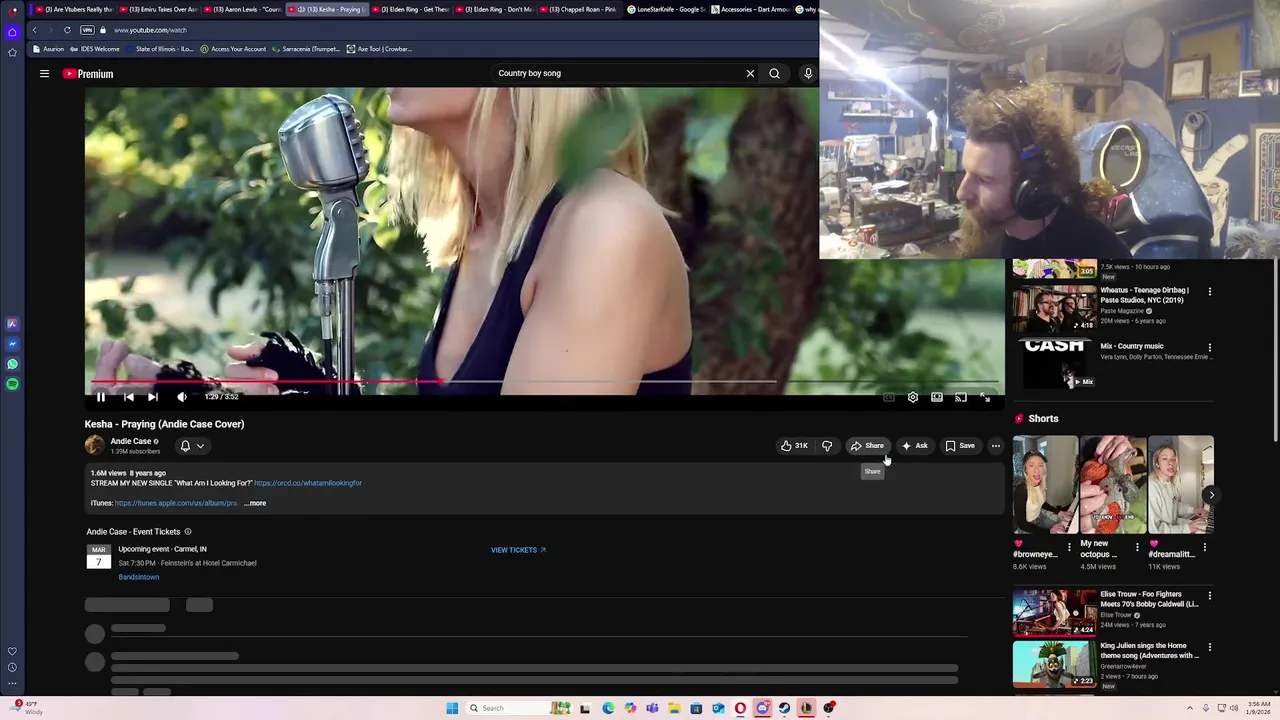Open more actions three-dot menu
This screenshot has width=1280, height=720.
995,446
